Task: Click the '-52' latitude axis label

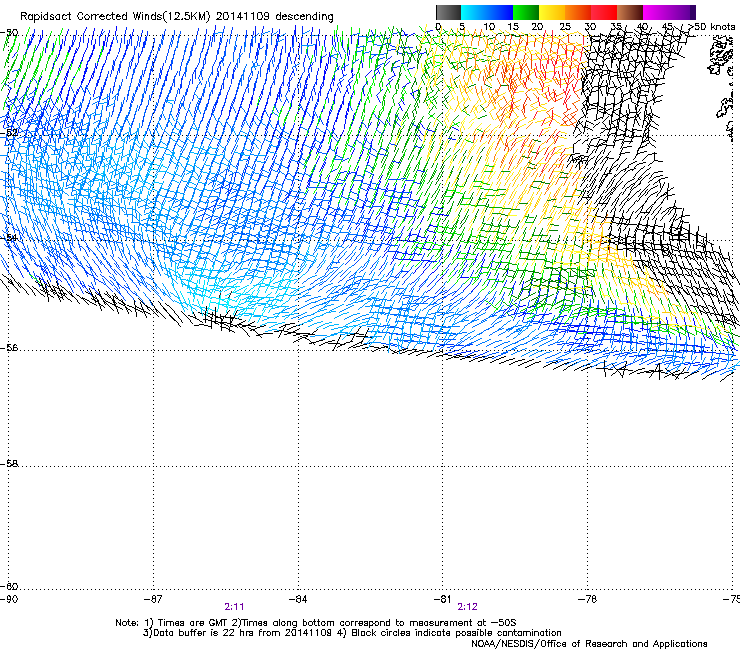Action: coord(9,133)
